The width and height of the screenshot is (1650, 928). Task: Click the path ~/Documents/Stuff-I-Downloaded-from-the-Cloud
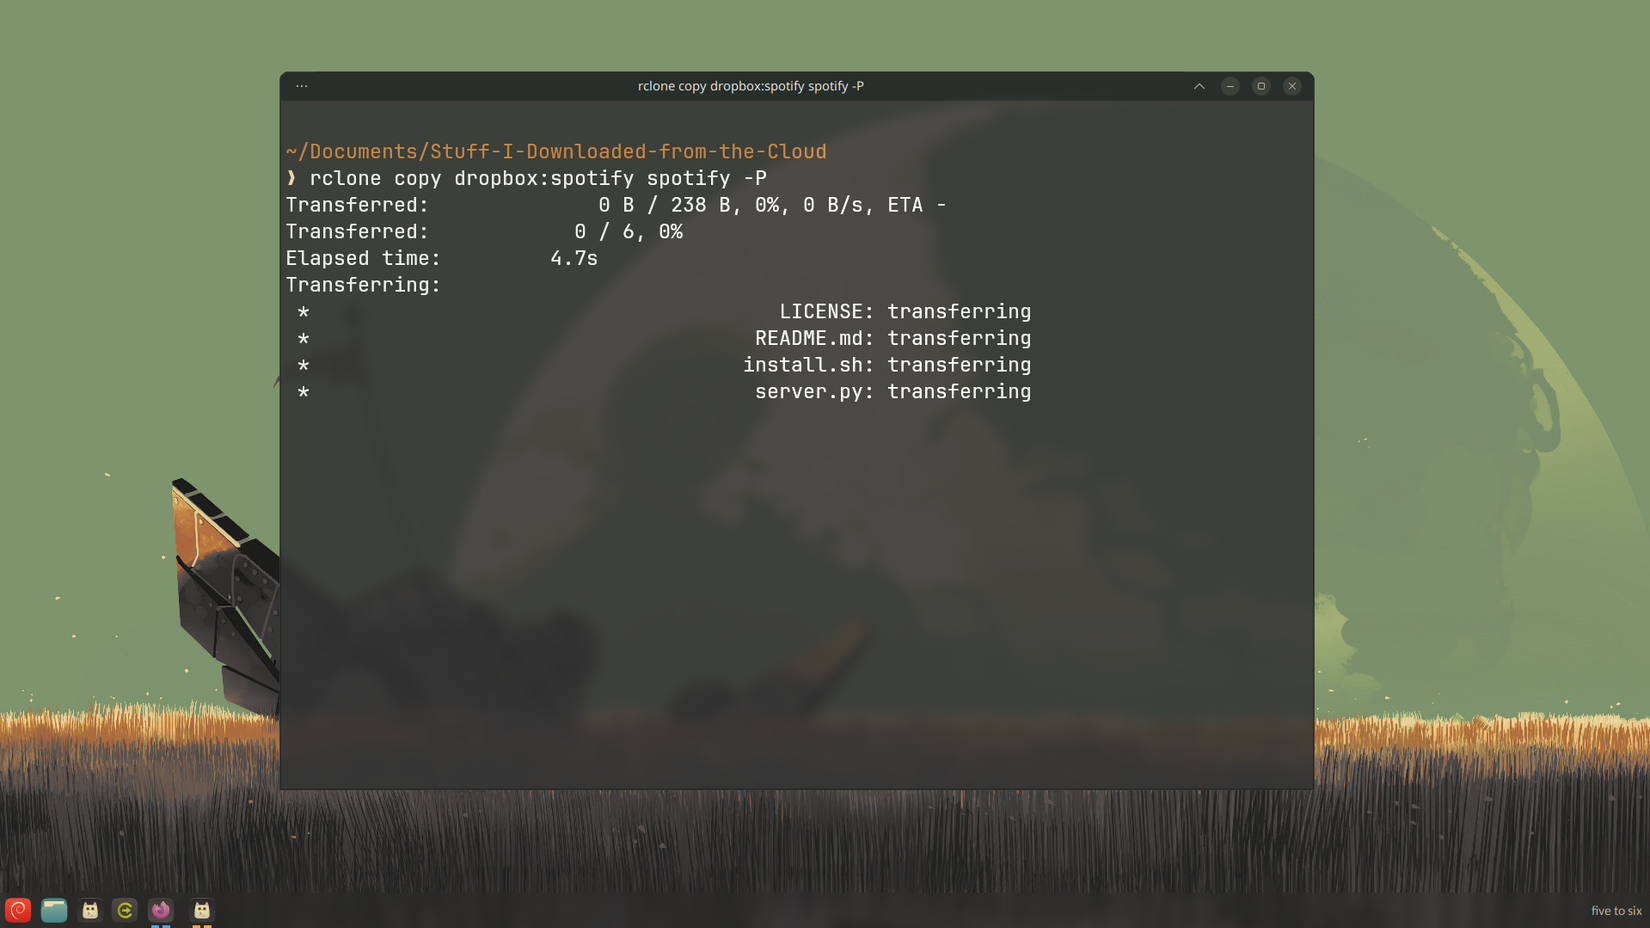pos(556,151)
